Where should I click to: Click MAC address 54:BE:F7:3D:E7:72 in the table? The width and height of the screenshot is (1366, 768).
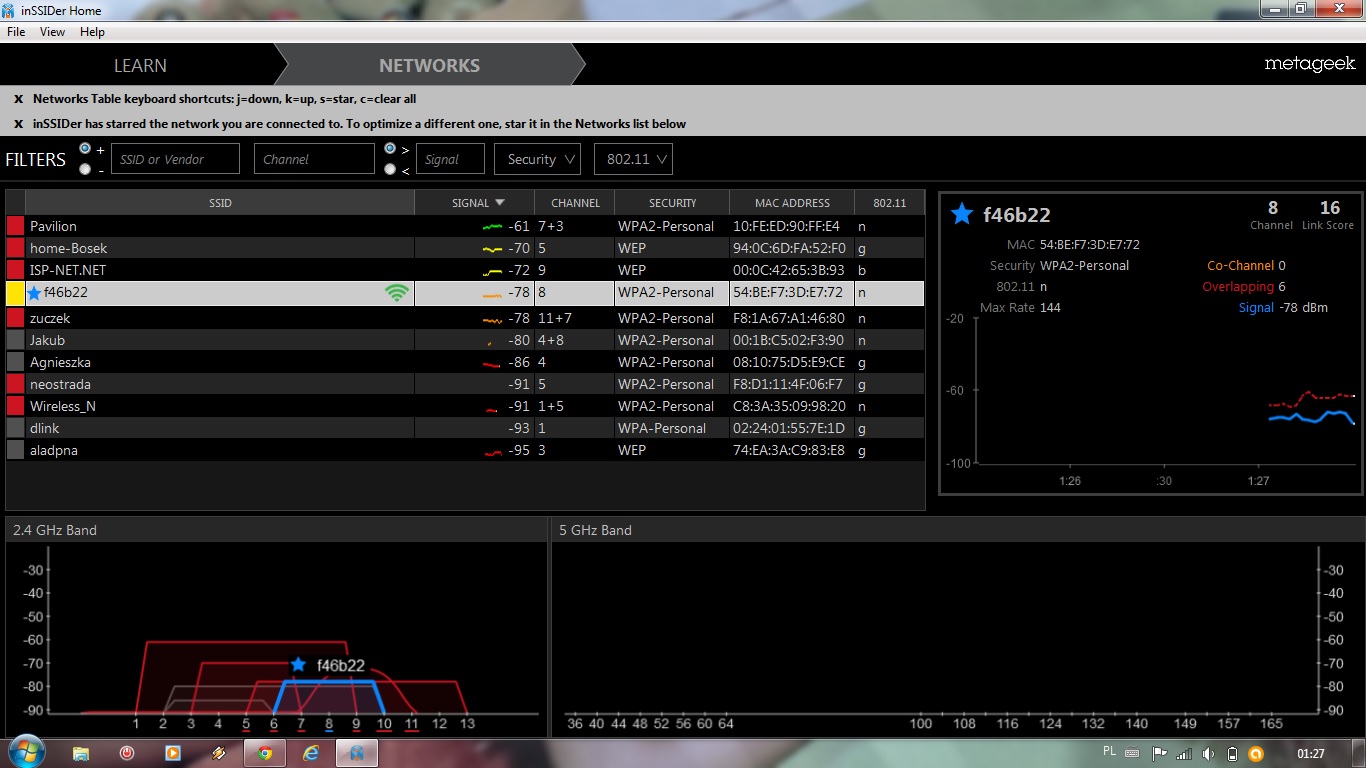pyautogui.click(x=788, y=293)
